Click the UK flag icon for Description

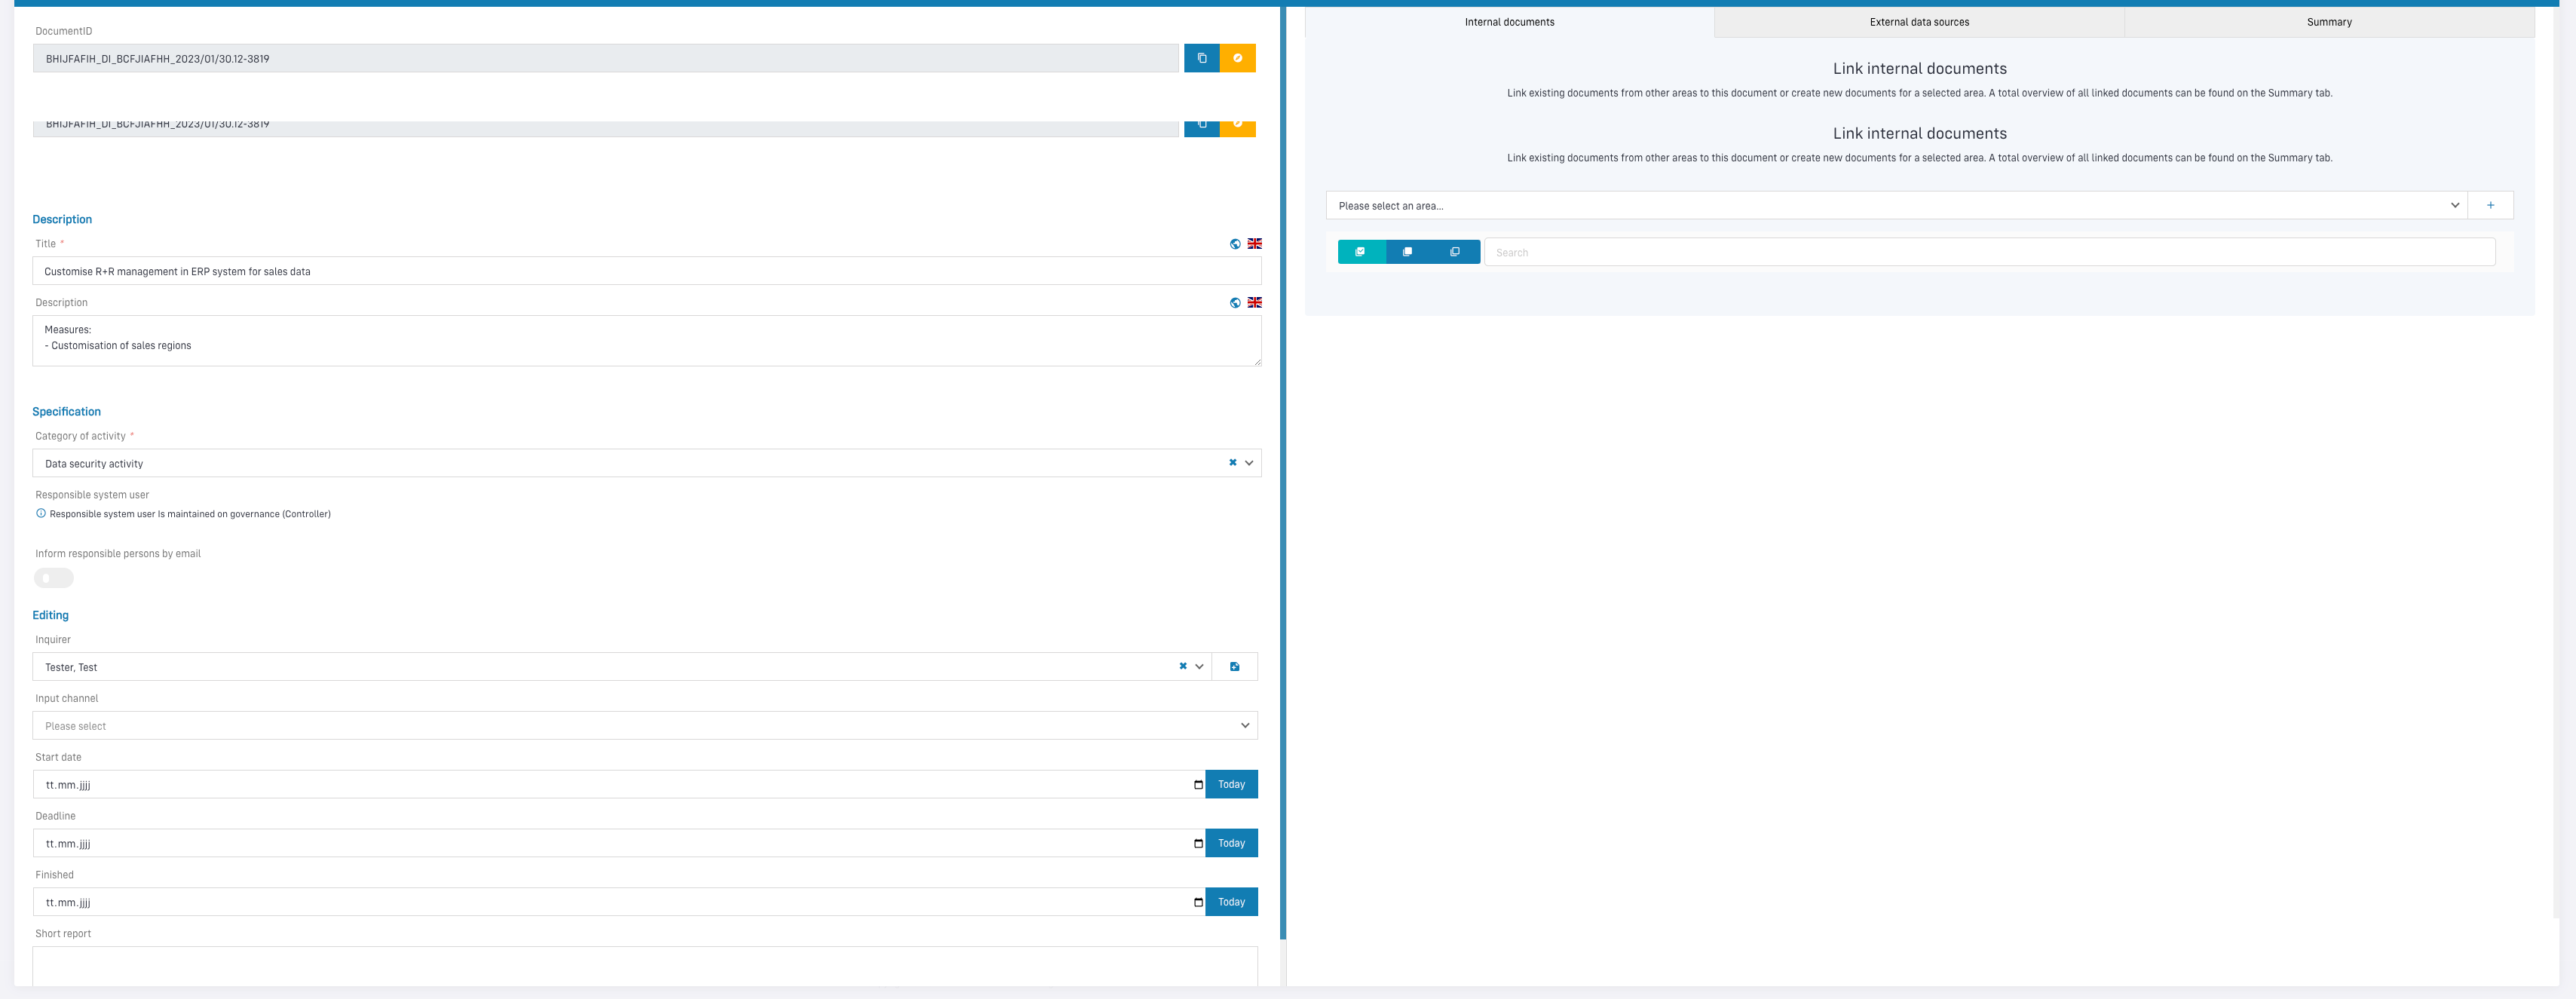click(x=1254, y=302)
